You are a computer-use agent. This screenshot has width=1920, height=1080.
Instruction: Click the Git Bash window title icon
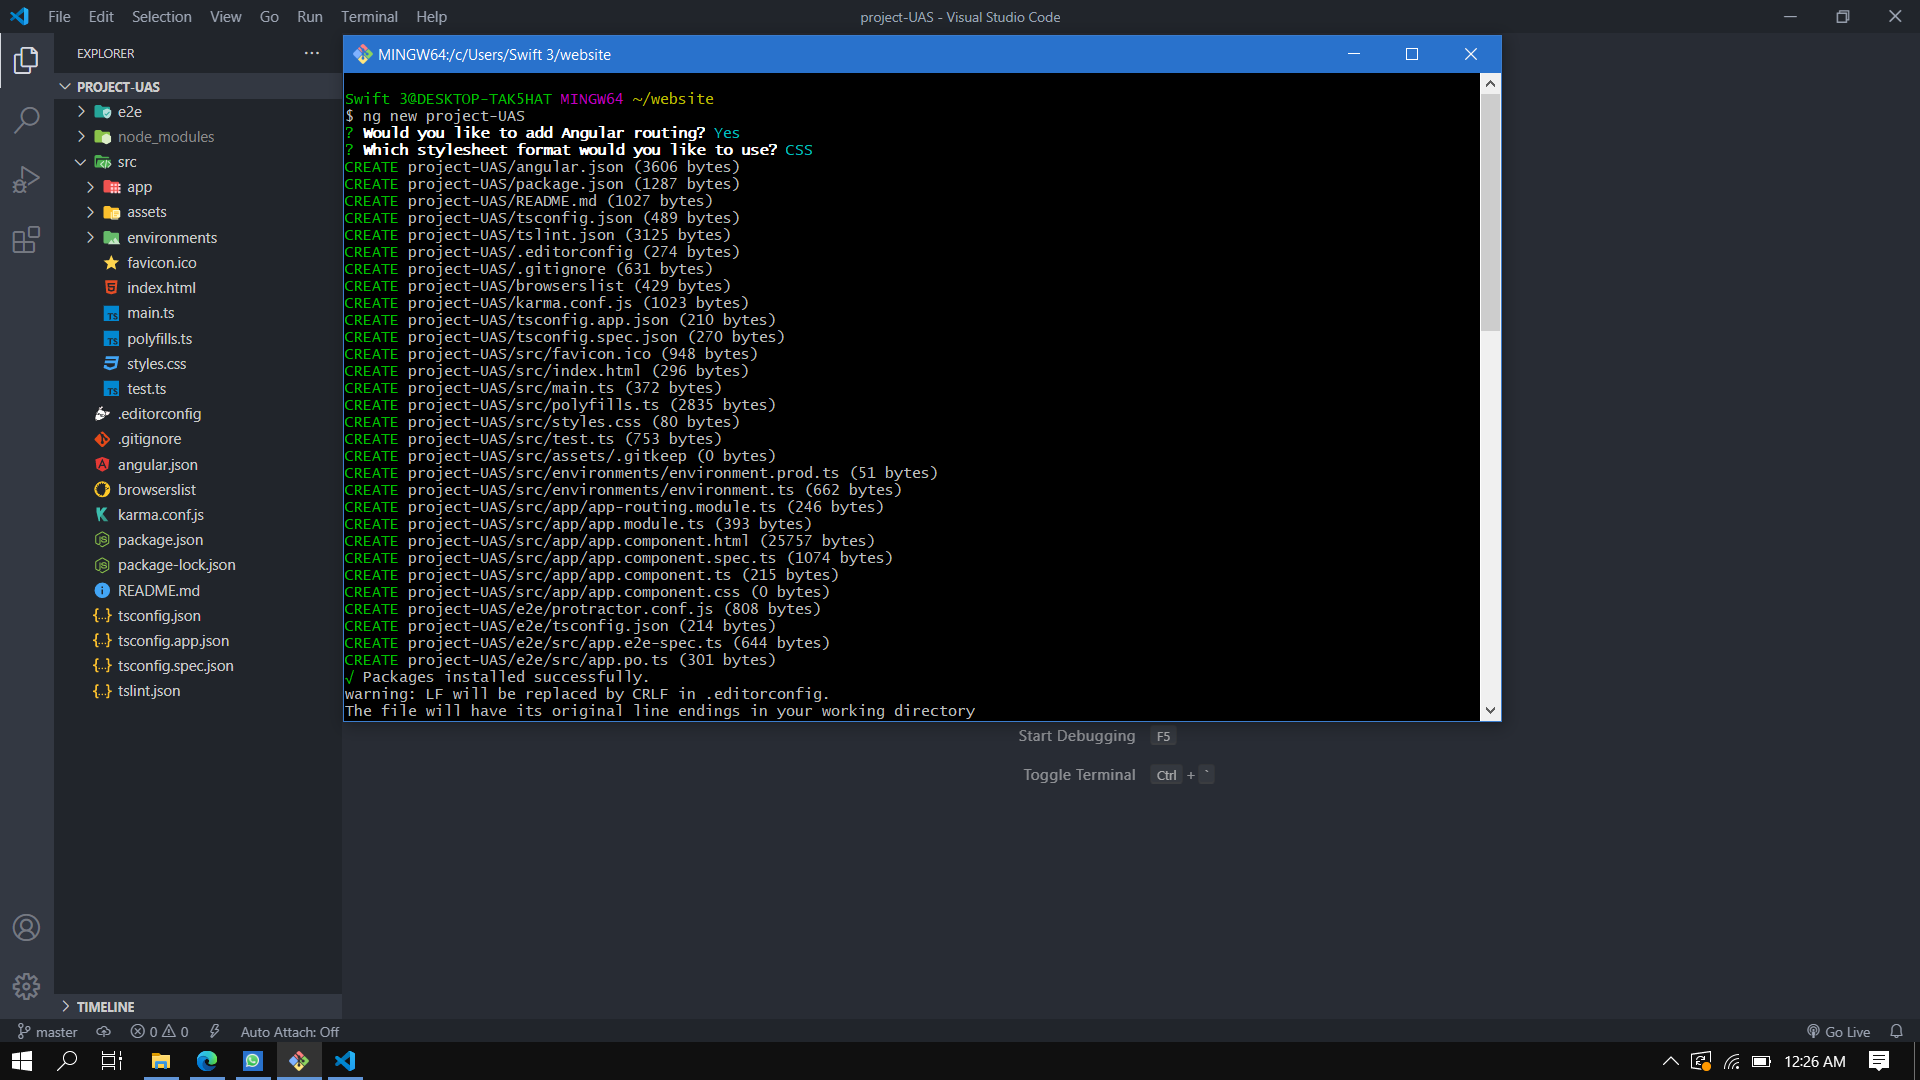coord(363,54)
